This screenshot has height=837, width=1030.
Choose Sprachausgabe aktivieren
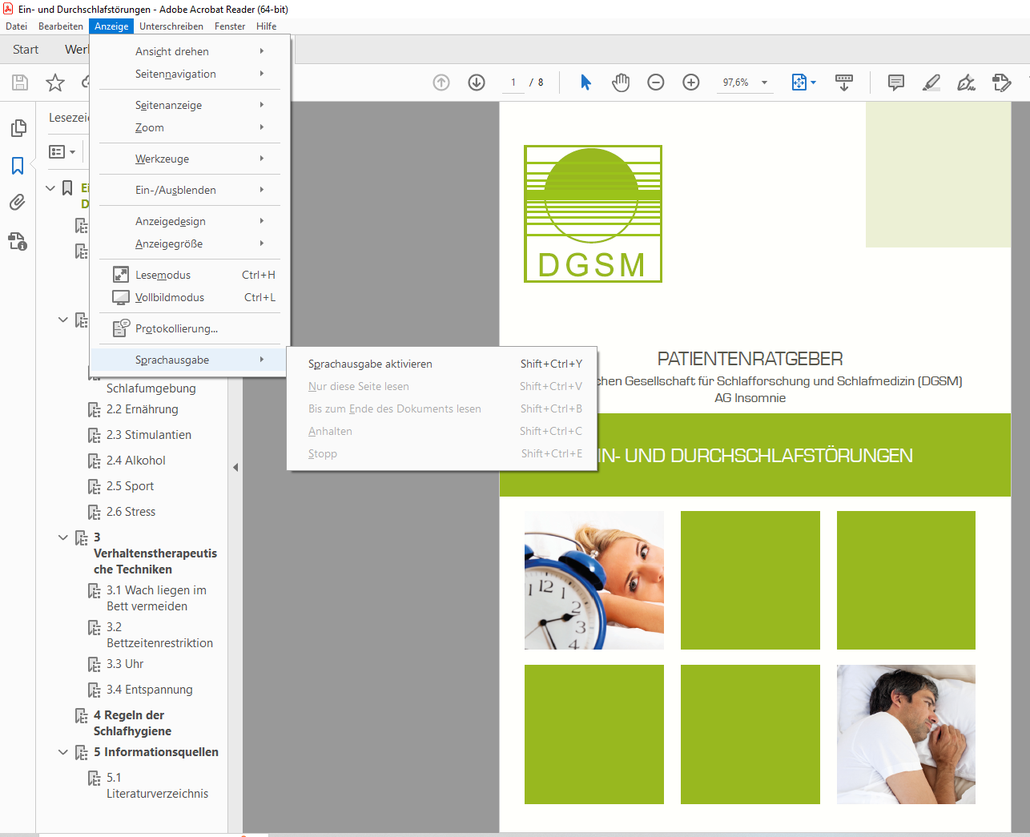coord(370,364)
